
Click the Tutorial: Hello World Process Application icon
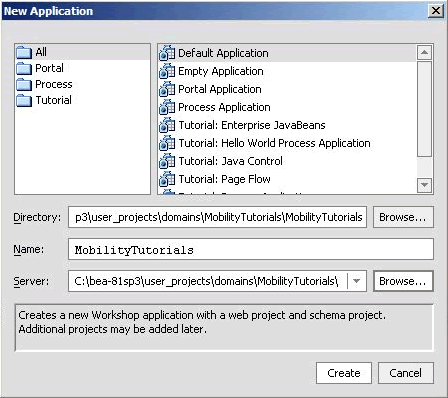click(x=167, y=143)
